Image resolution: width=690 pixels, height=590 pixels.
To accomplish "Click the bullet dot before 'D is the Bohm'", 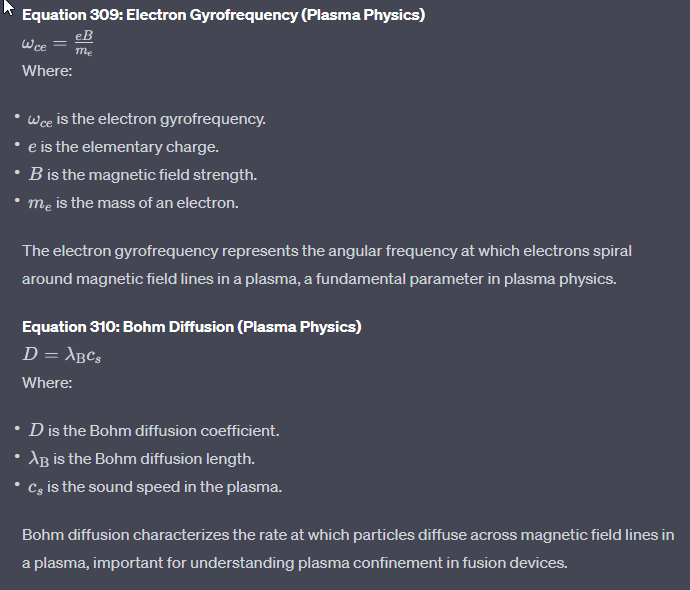I will [16, 430].
